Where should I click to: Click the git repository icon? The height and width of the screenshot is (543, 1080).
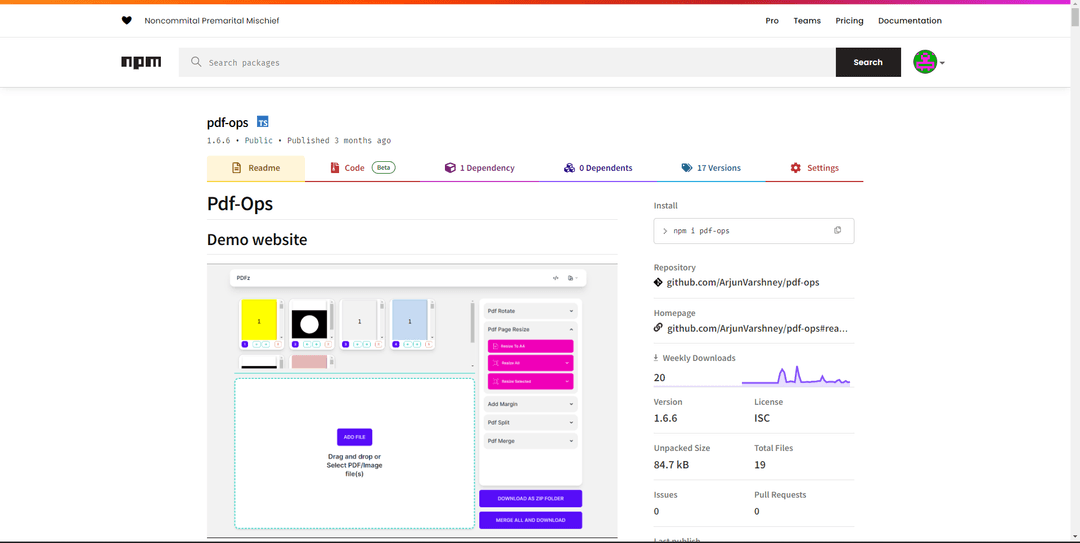click(658, 283)
